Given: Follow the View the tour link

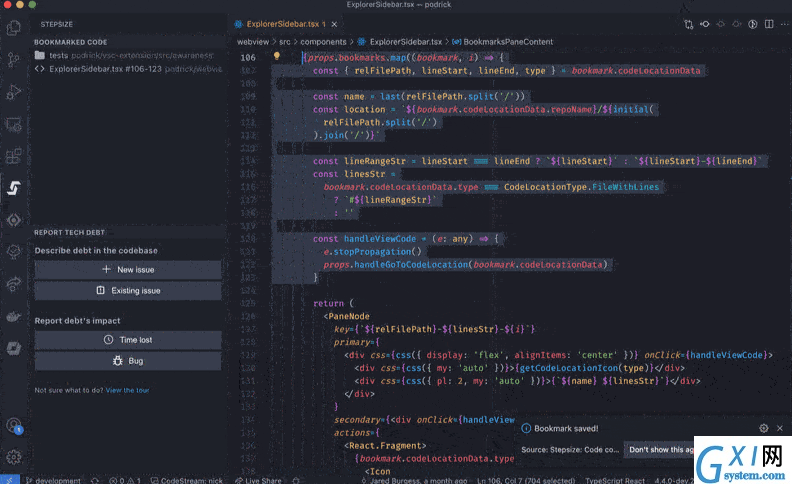Looking at the screenshot, I should pos(127,390).
